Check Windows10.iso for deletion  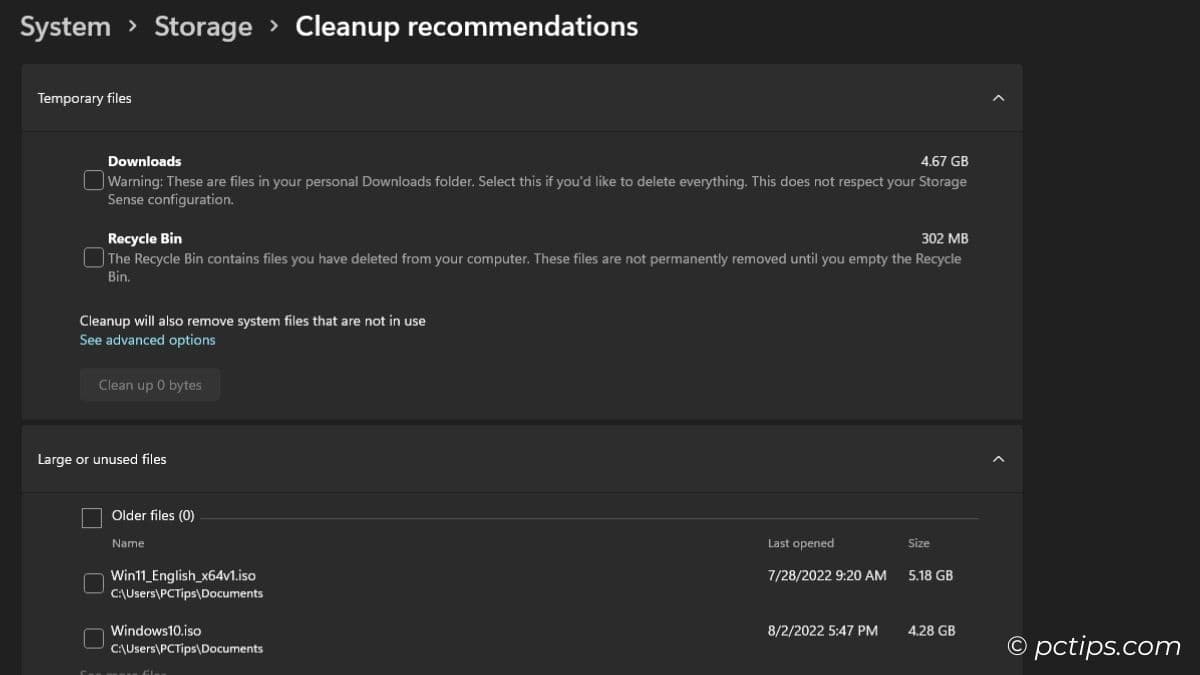pos(93,638)
